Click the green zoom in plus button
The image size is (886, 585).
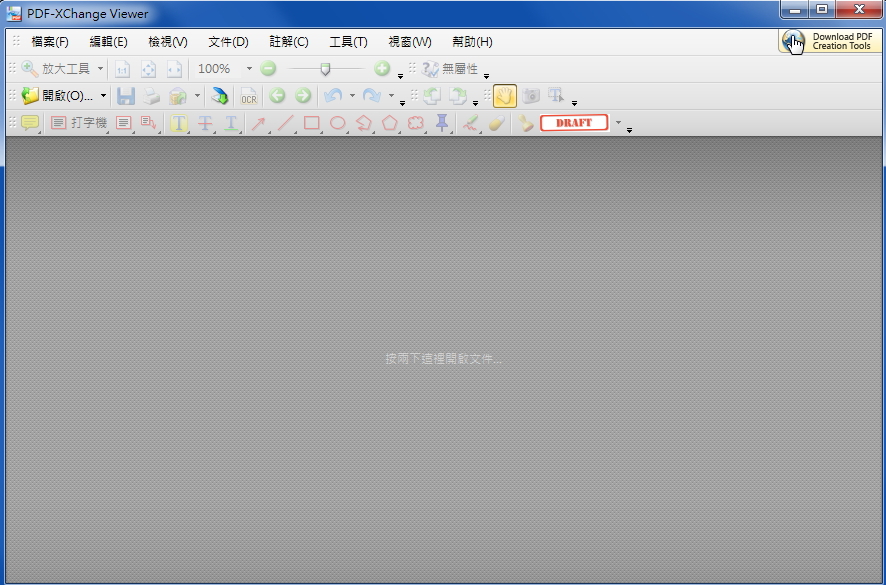[382, 69]
